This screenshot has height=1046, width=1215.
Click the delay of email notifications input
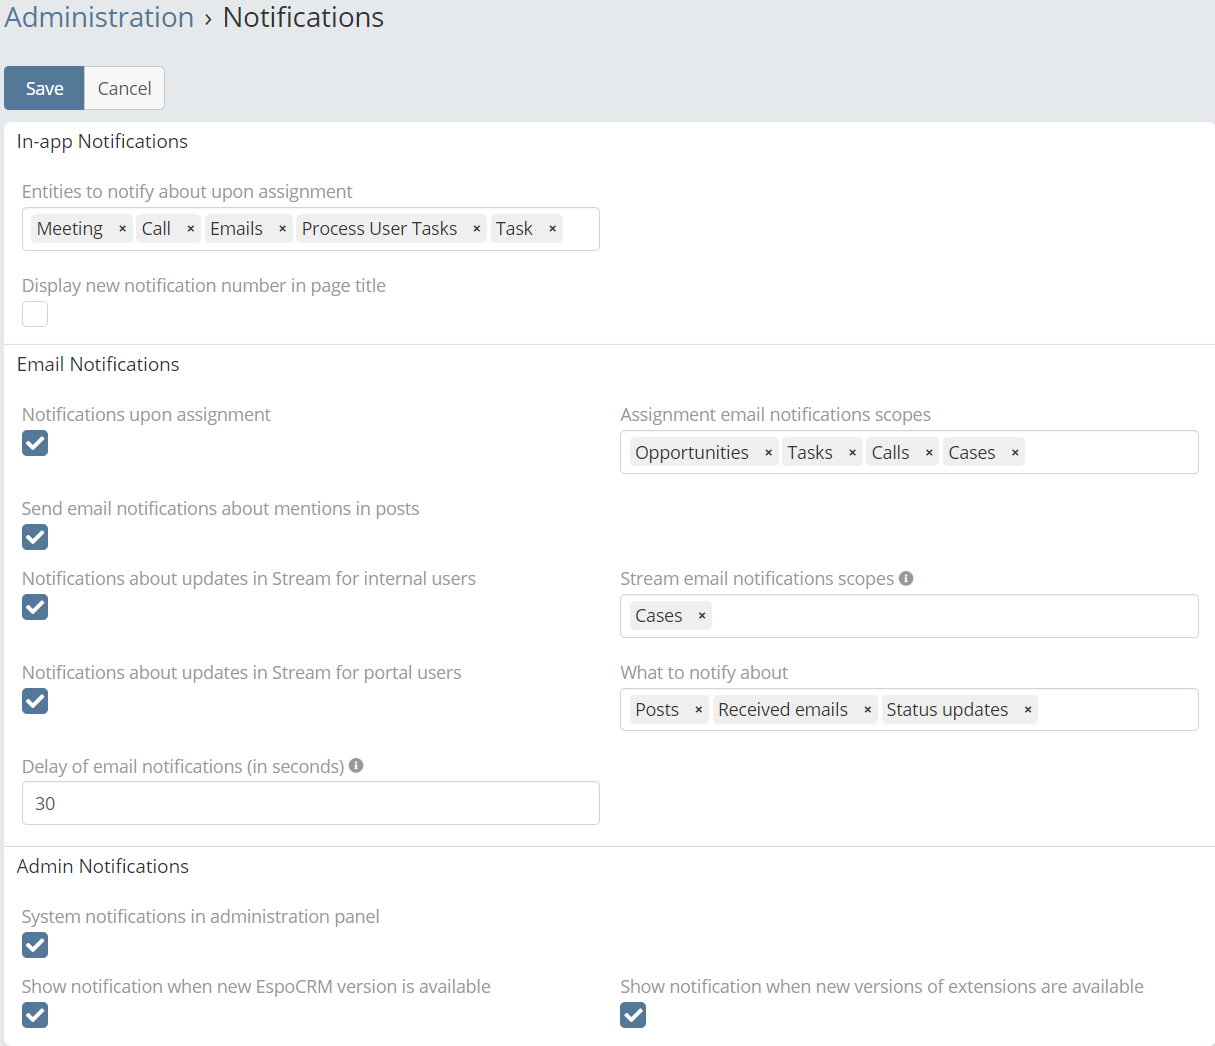[x=310, y=803]
